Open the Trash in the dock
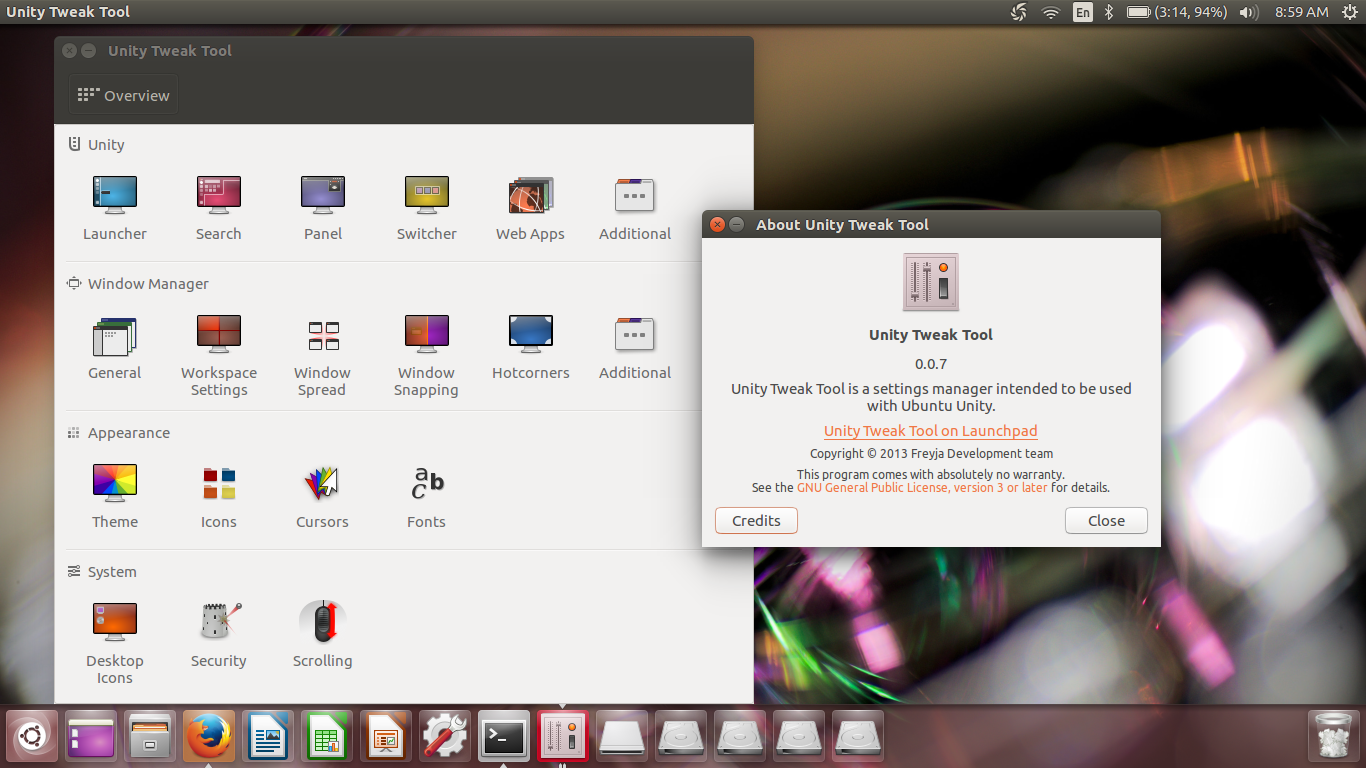 point(1334,737)
